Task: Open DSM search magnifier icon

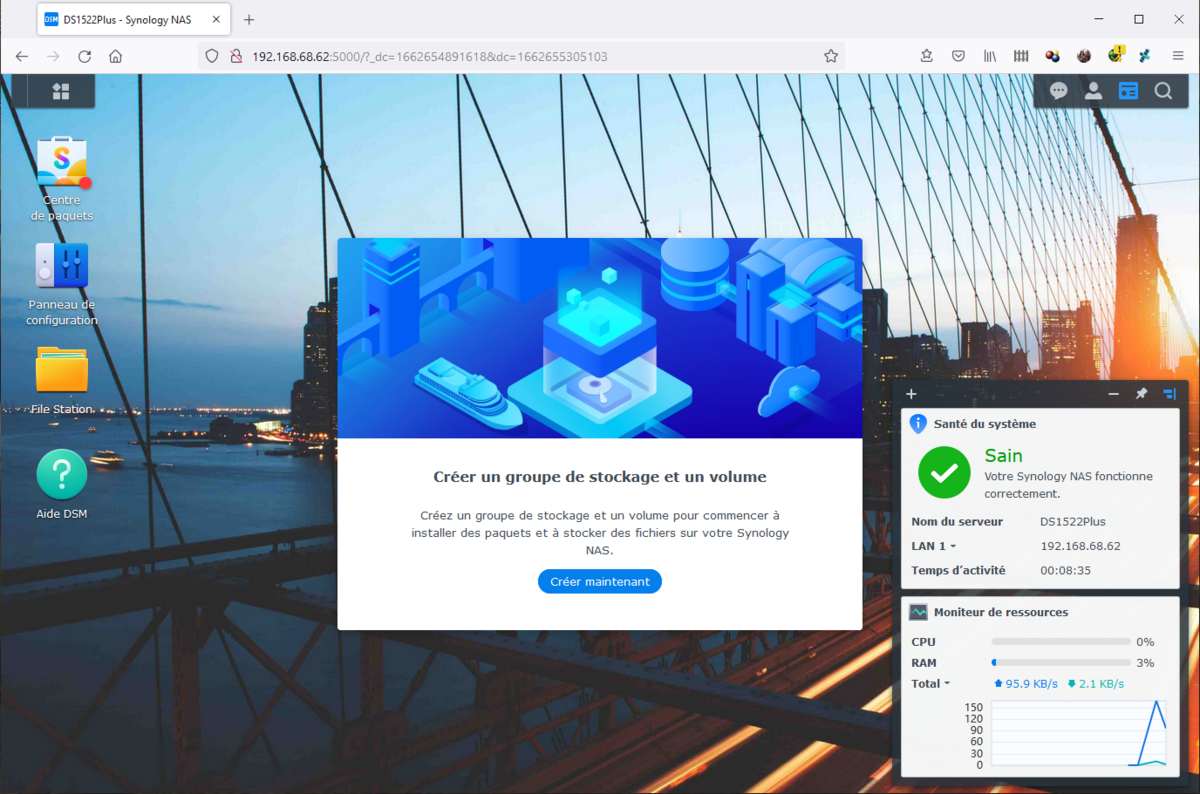Action: pos(1163,91)
